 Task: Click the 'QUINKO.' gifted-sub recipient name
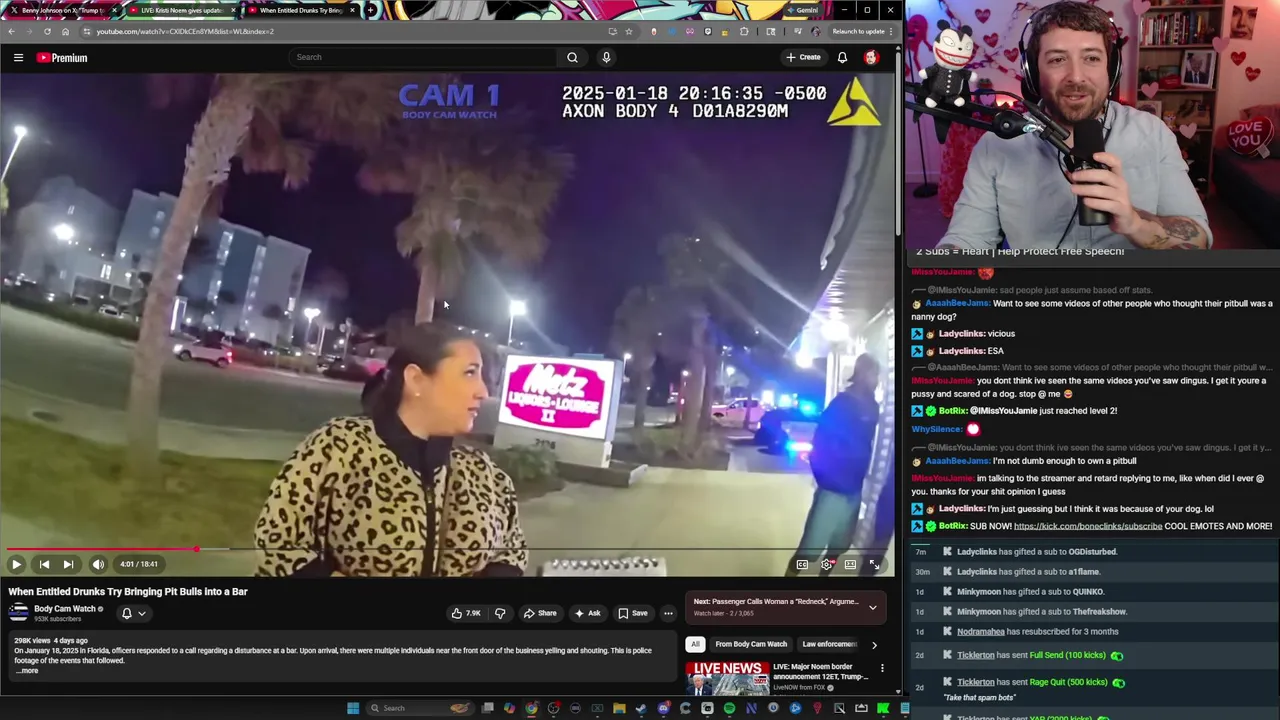[x=1086, y=591]
